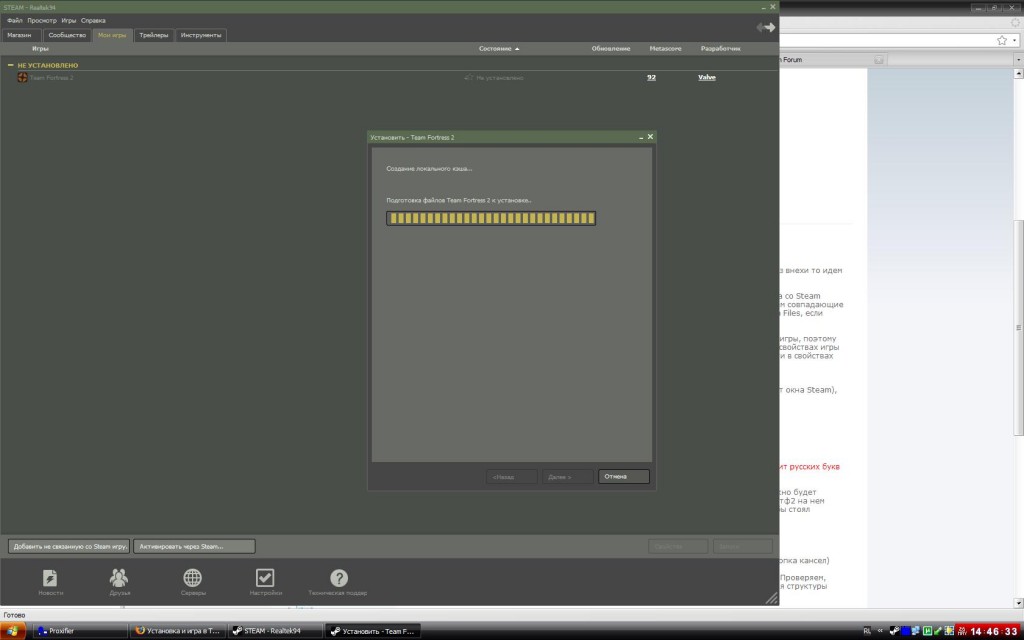Screen dimensions: 1024x640
Task: Switch to STEAM - Realtek94 in the taskbar
Action: (x=275, y=631)
